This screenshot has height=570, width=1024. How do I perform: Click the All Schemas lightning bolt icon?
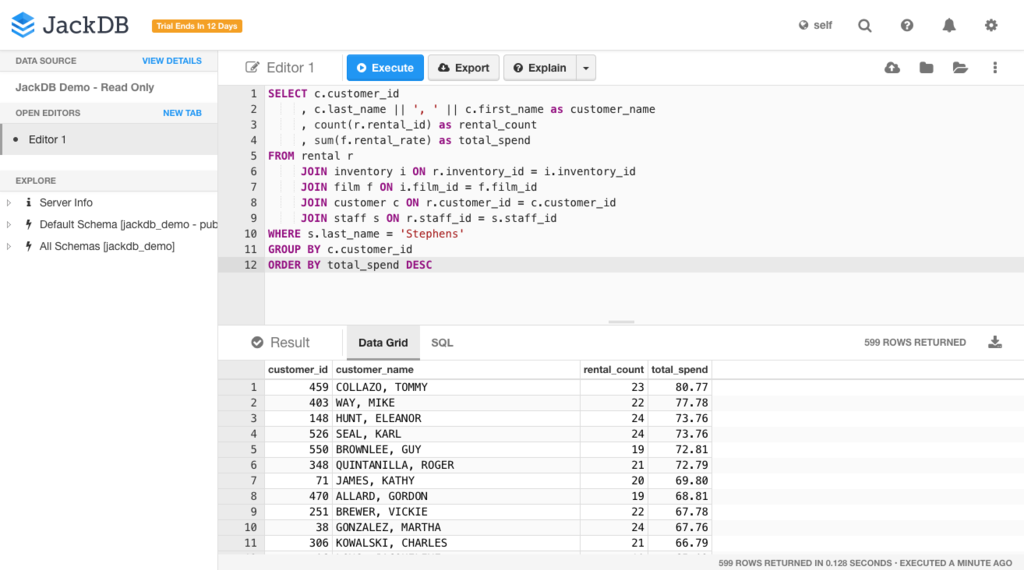pyautogui.click(x=28, y=246)
